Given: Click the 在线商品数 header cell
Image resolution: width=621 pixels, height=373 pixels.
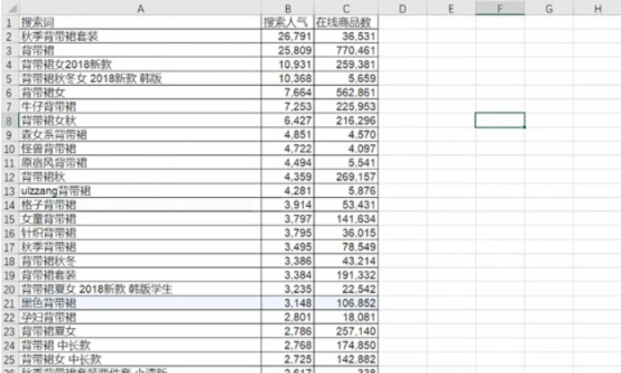Looking at the screenshot, I should tap(346, 23).
